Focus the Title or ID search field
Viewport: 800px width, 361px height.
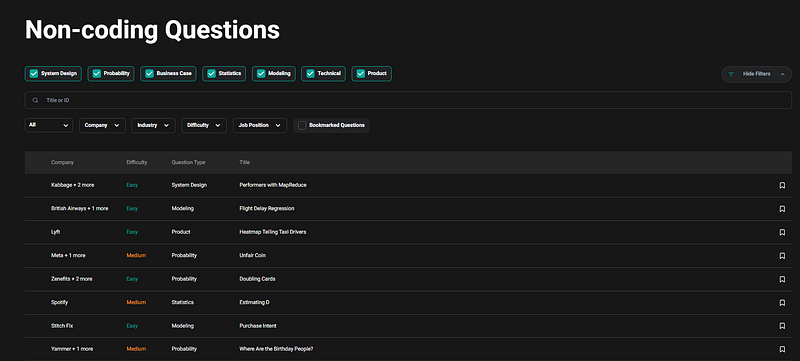[x=408, y=100]
